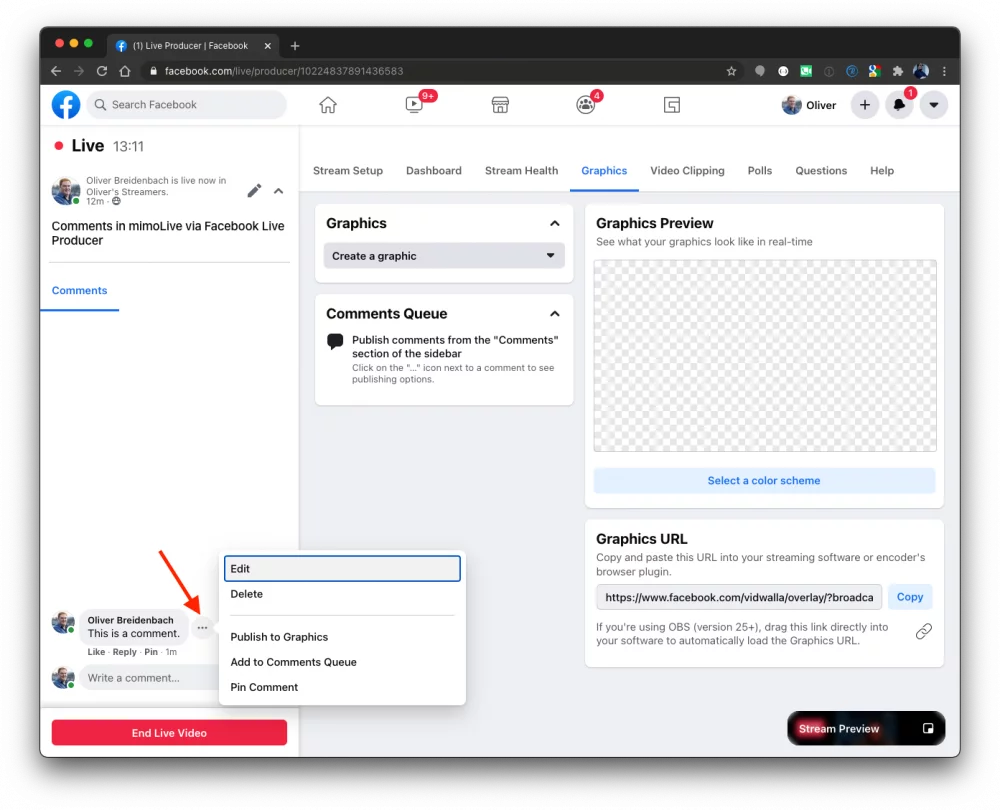Viewport: 1000px width, 810px height.
Task: Click the Graphics URL text field
Action: coord(739,597)
